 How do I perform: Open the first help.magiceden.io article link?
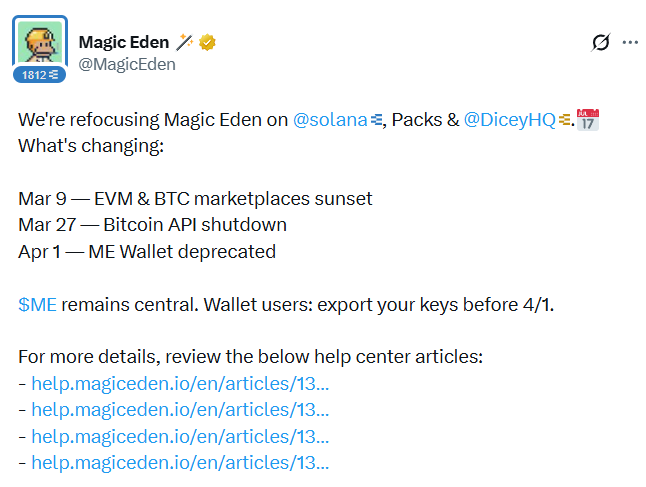tap(180, 383)
